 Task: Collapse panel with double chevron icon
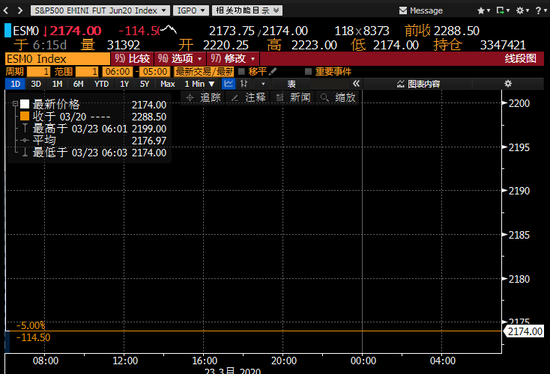coord(356,84)
